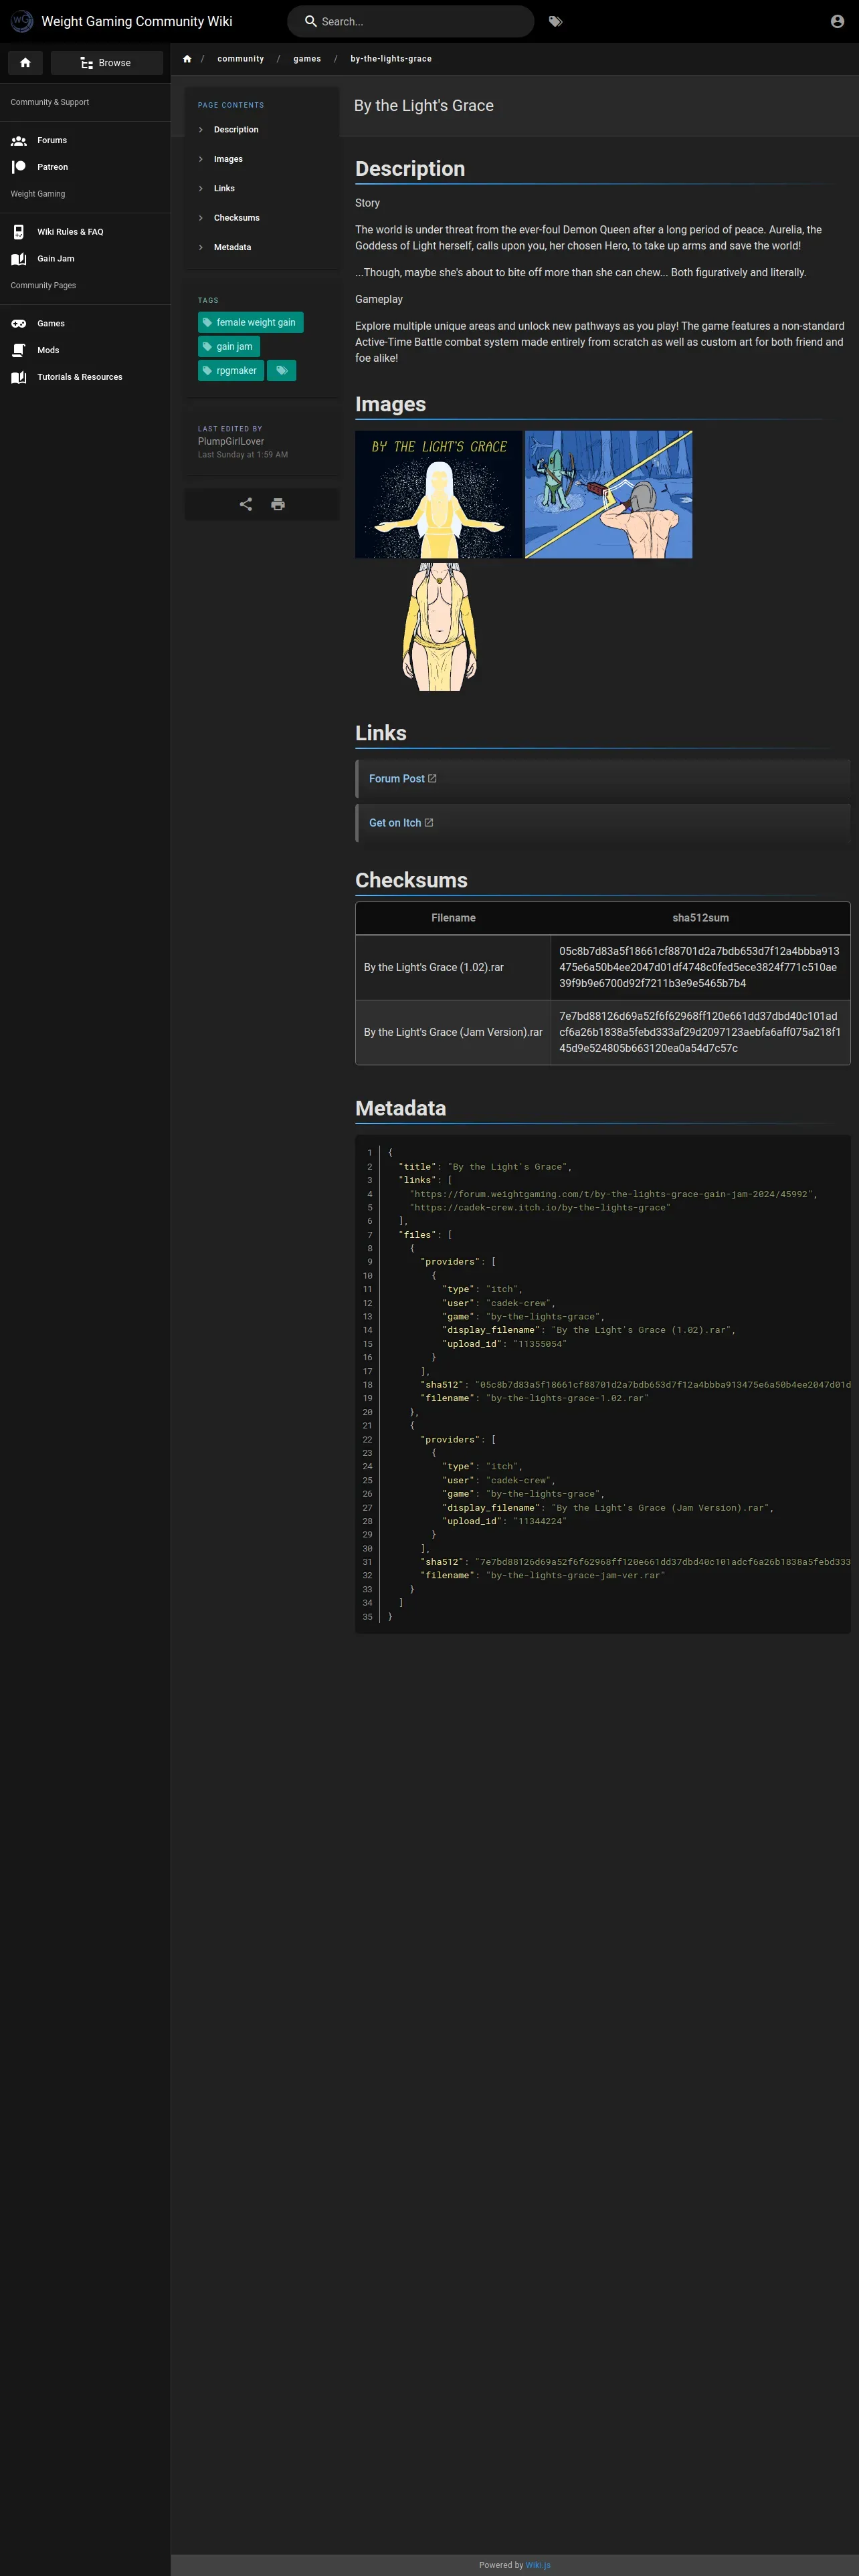Jump to Description in page contents
Screen dimensions: 859x2576
coord(236,130)
